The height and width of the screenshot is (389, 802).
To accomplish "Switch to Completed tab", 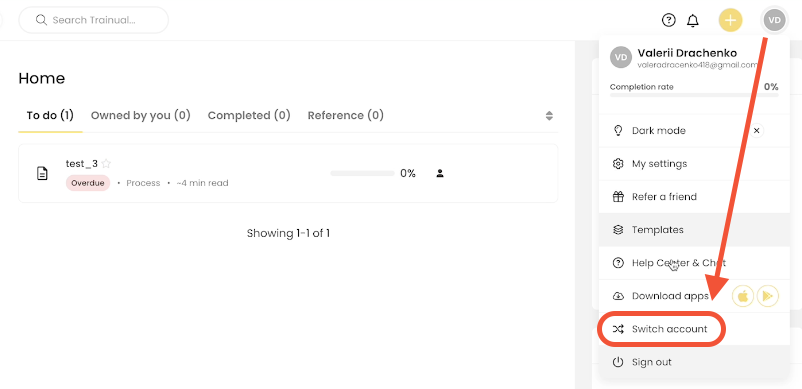I will (249, 116).
